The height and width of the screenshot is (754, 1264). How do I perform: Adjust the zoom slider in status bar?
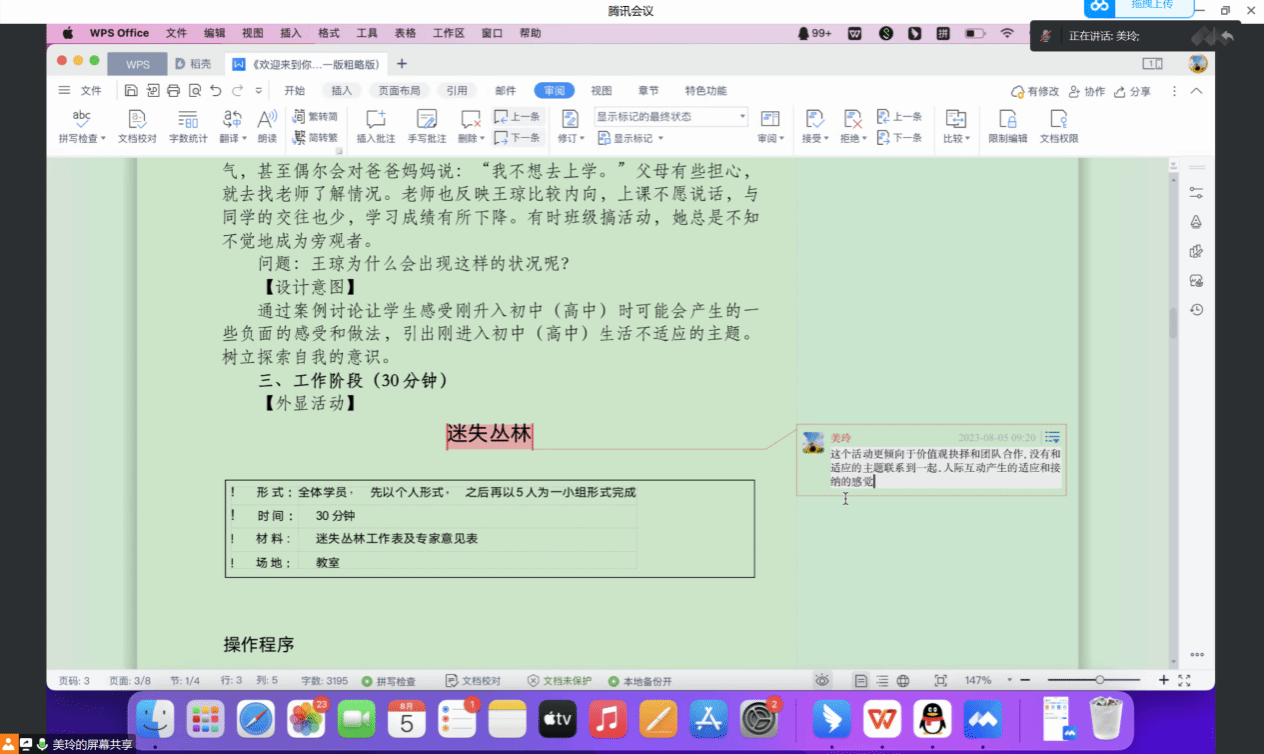(1100, 681)
